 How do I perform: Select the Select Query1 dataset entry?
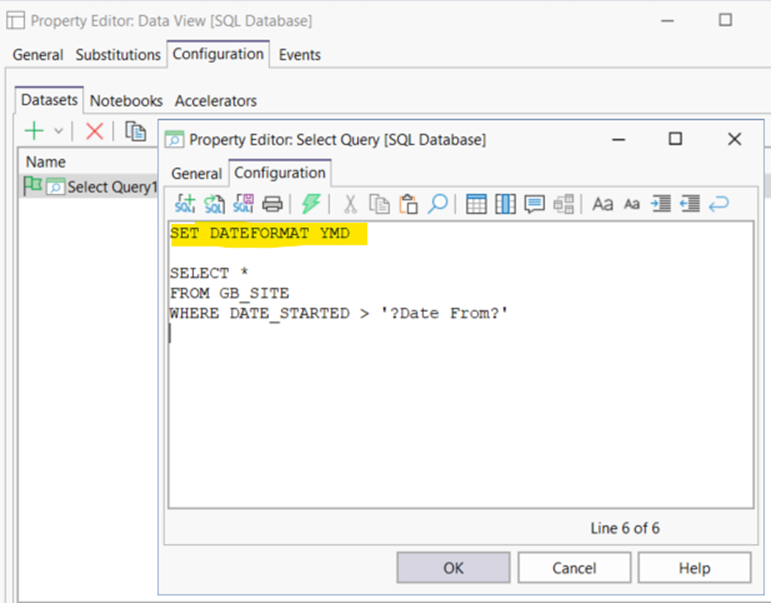click(x=111, y=187)
